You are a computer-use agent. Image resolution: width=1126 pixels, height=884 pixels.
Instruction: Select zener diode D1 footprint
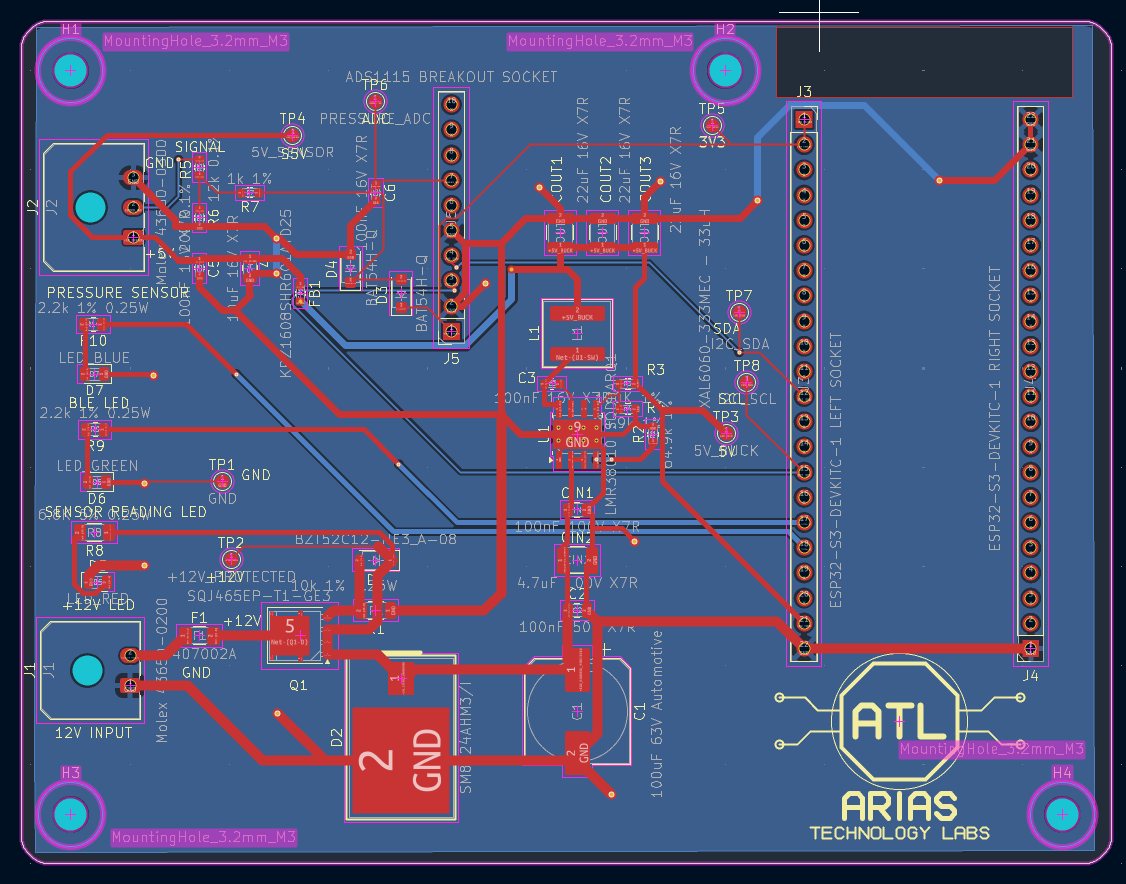tap(375, 559)
